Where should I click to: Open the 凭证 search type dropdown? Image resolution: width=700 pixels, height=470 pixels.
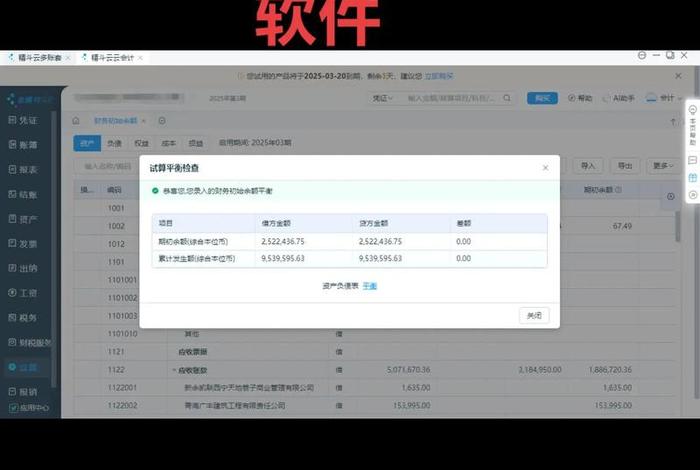[x=382, y=98]
